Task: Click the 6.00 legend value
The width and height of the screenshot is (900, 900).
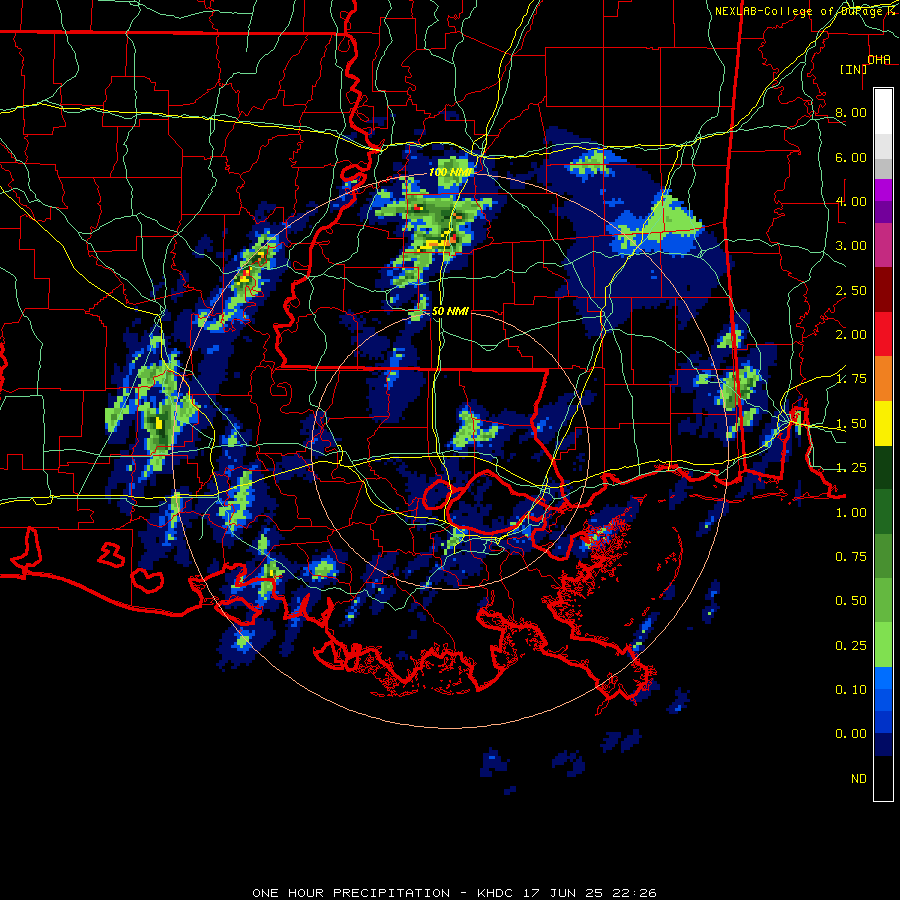Action: coord(851,157)
